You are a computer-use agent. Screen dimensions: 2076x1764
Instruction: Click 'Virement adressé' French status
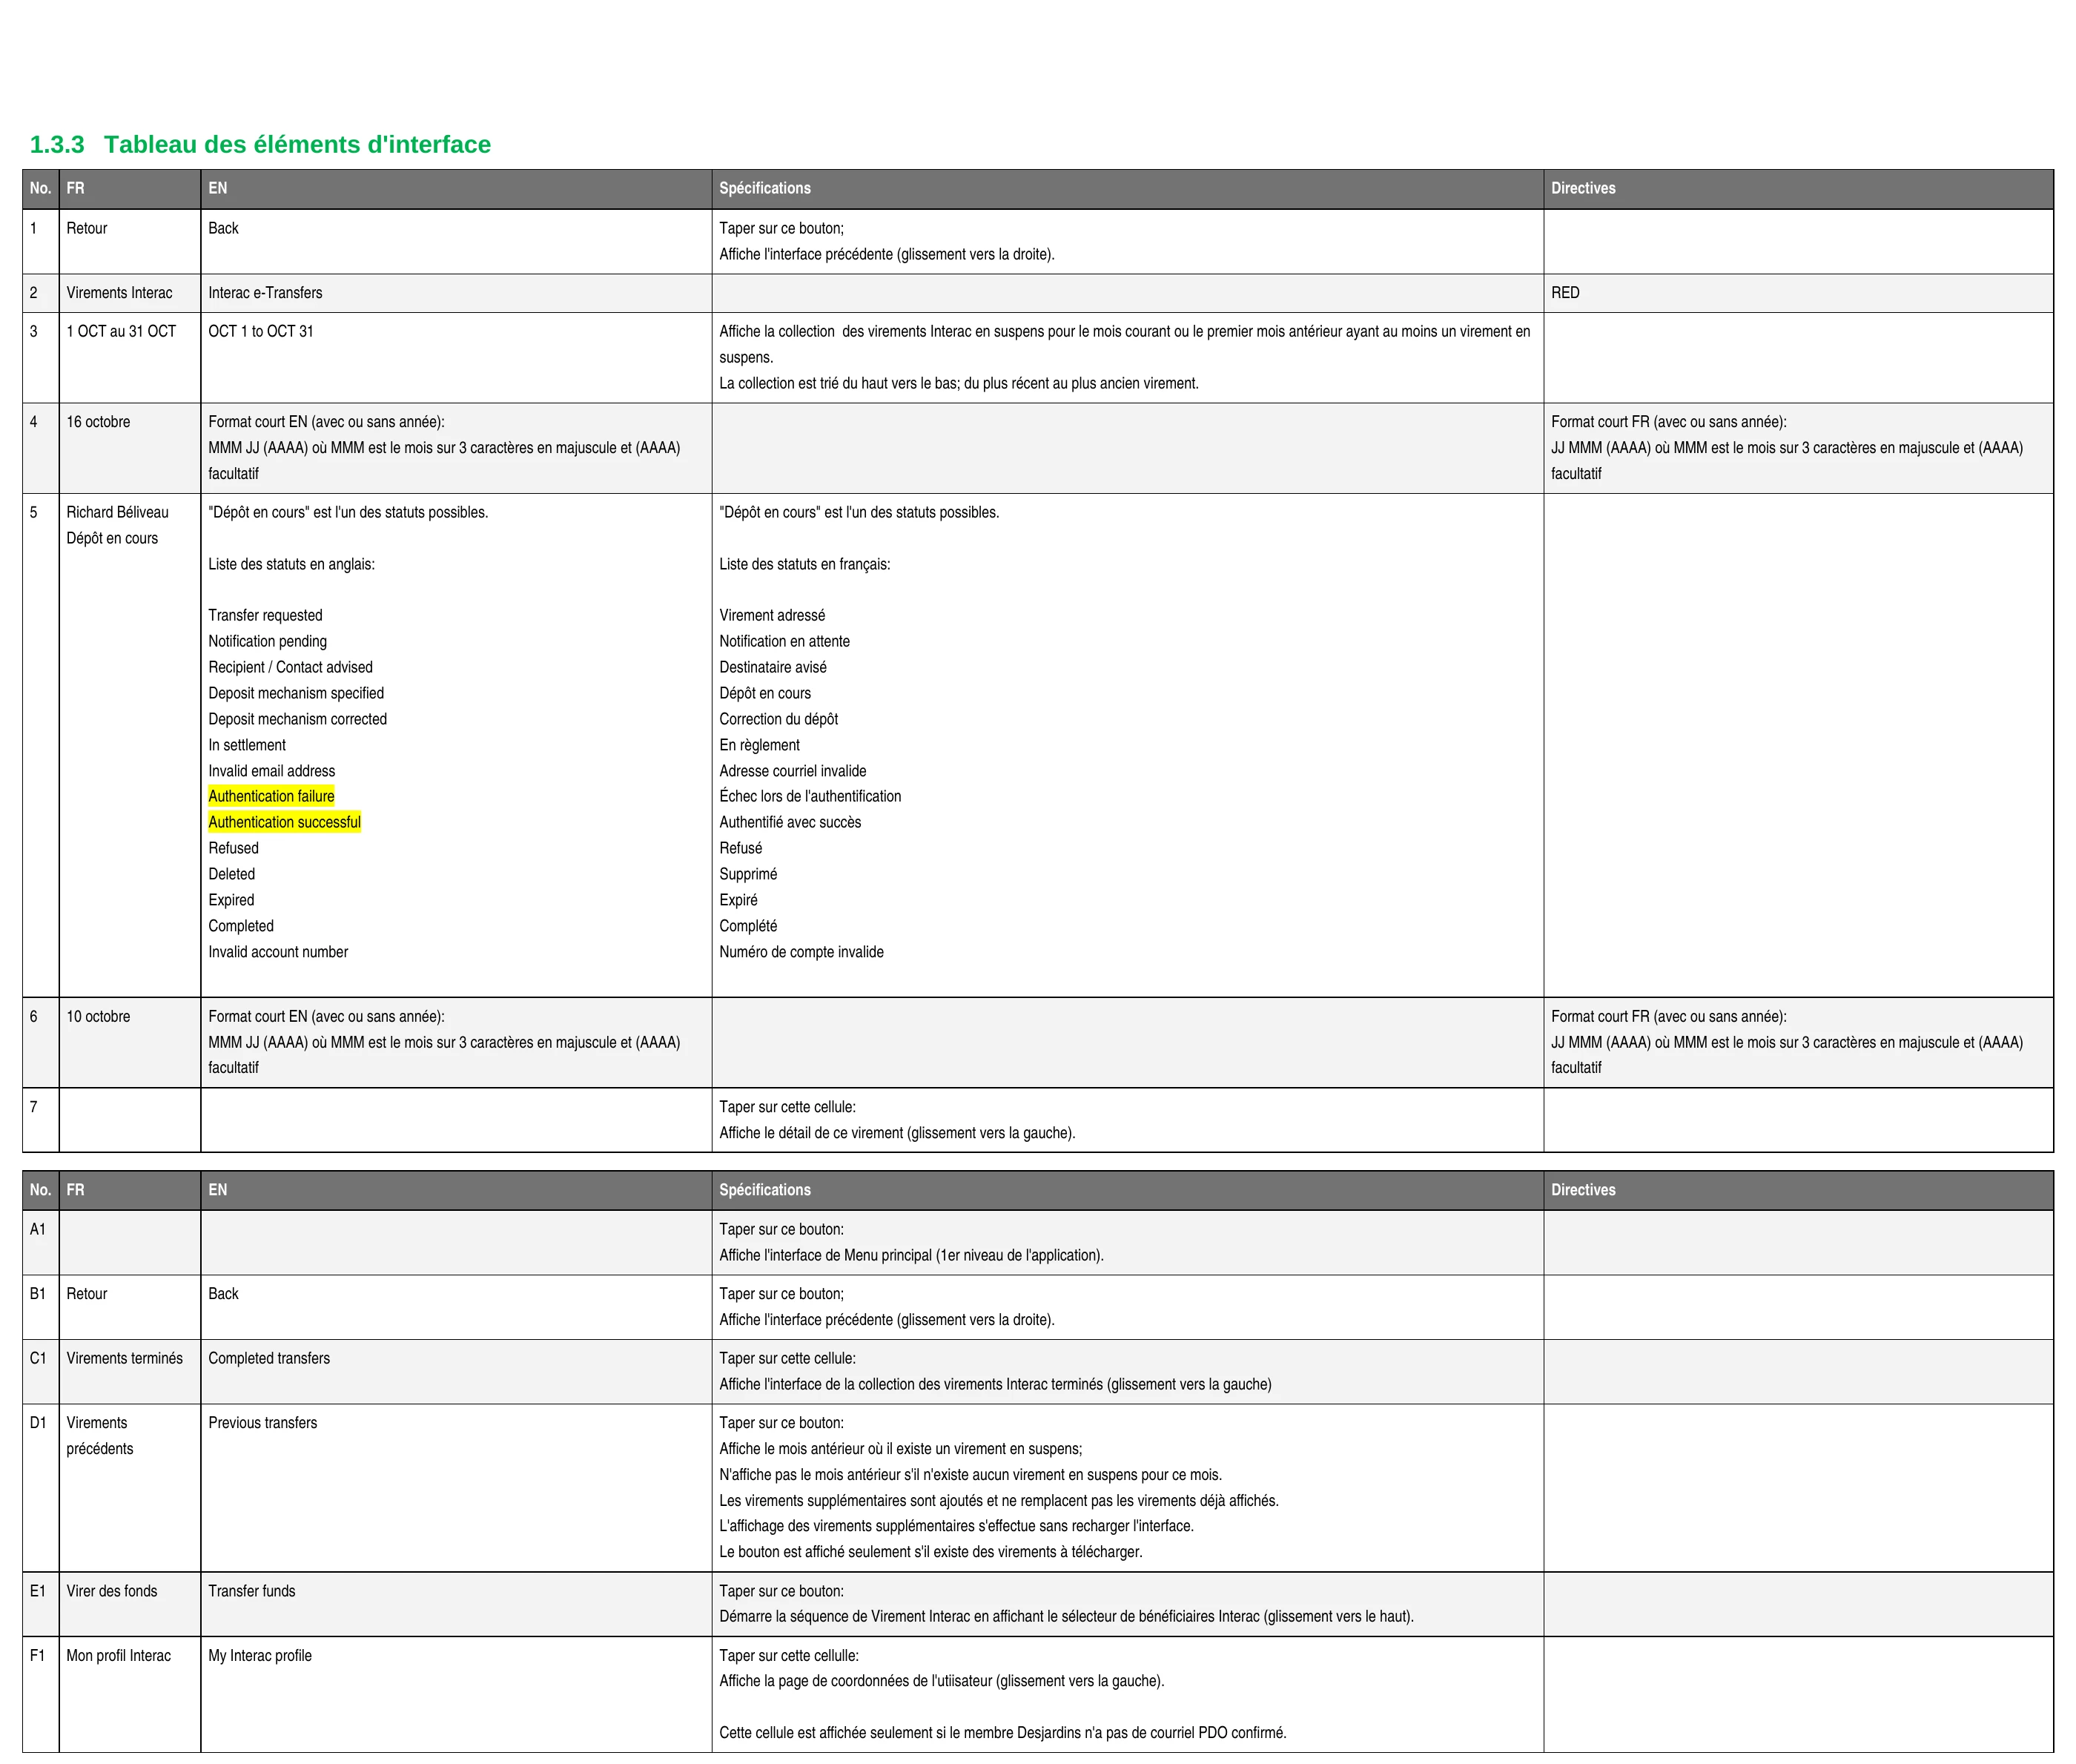click(x=772, y=615)
